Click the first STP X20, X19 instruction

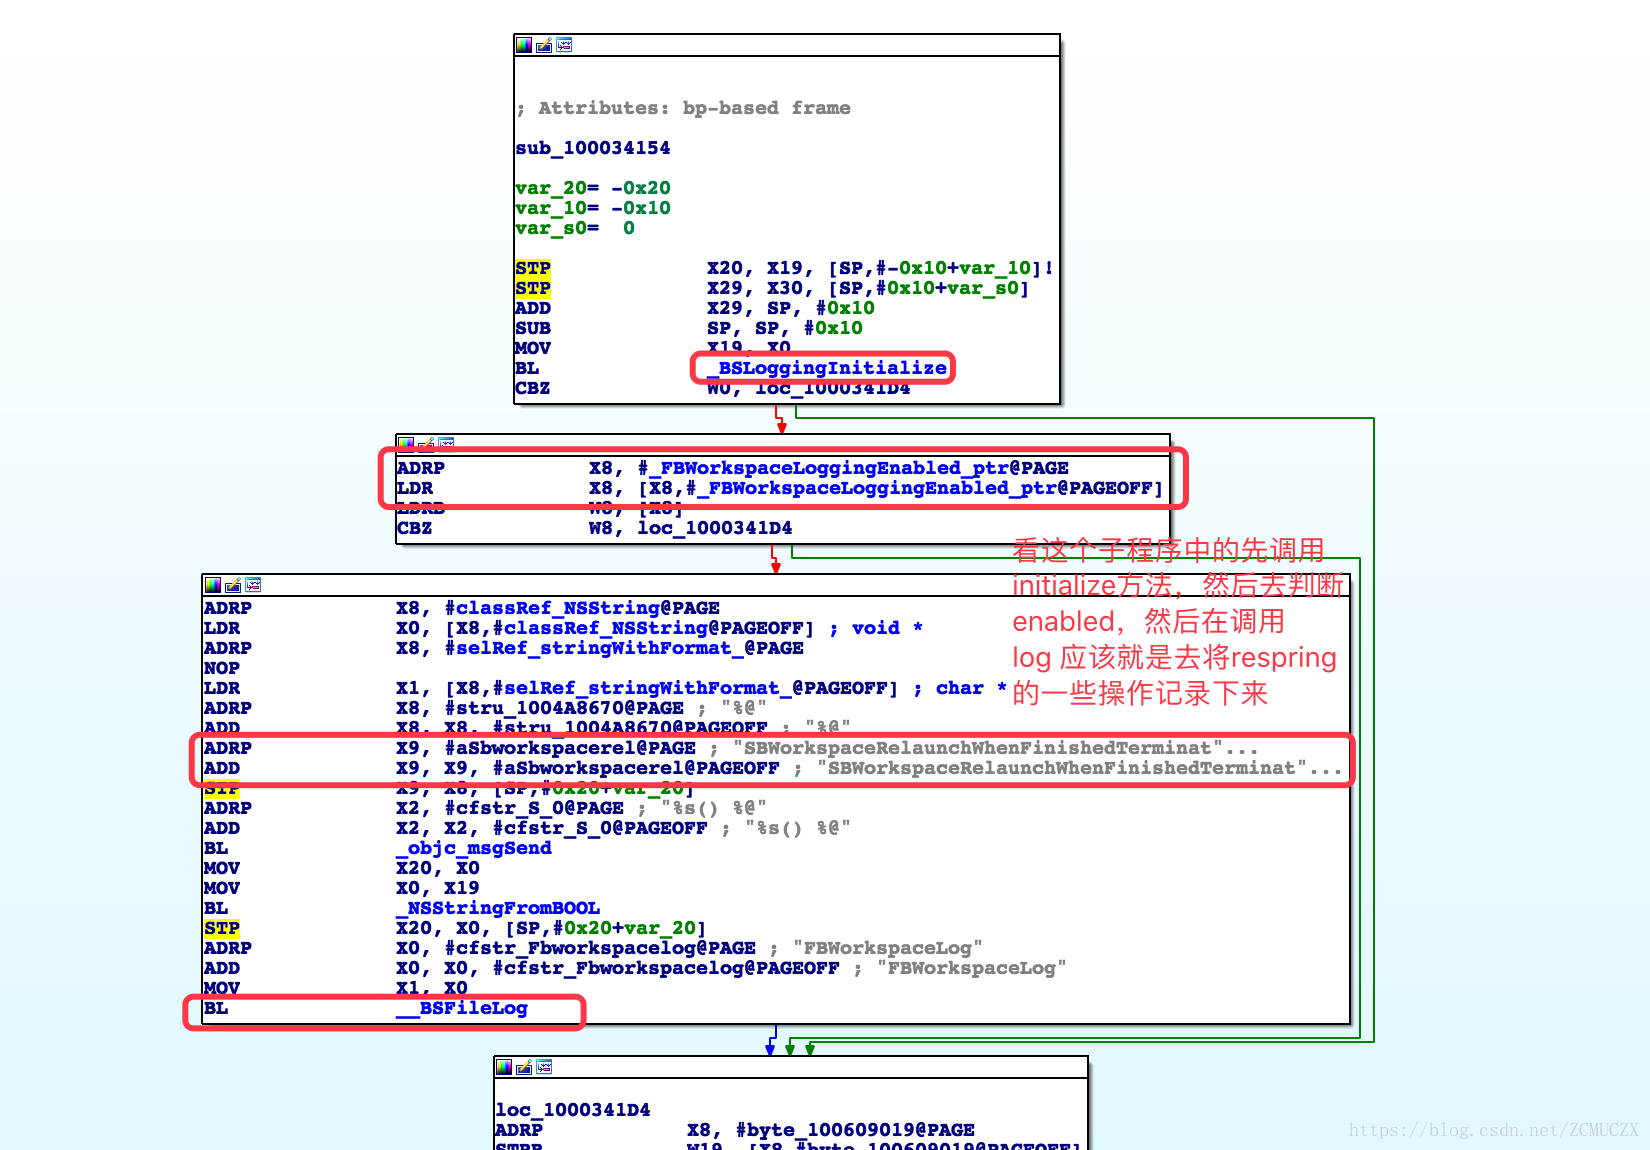(x=784, y=268)
